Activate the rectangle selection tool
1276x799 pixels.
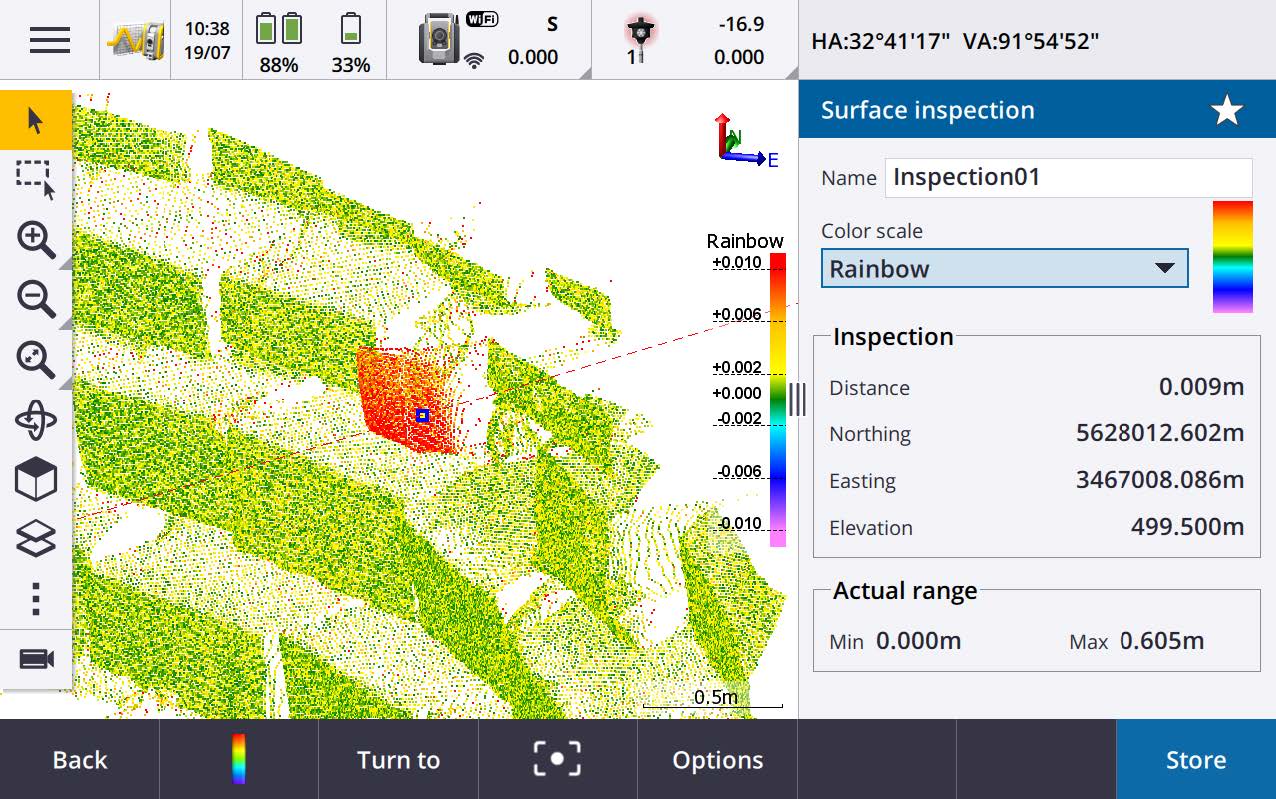36,179
